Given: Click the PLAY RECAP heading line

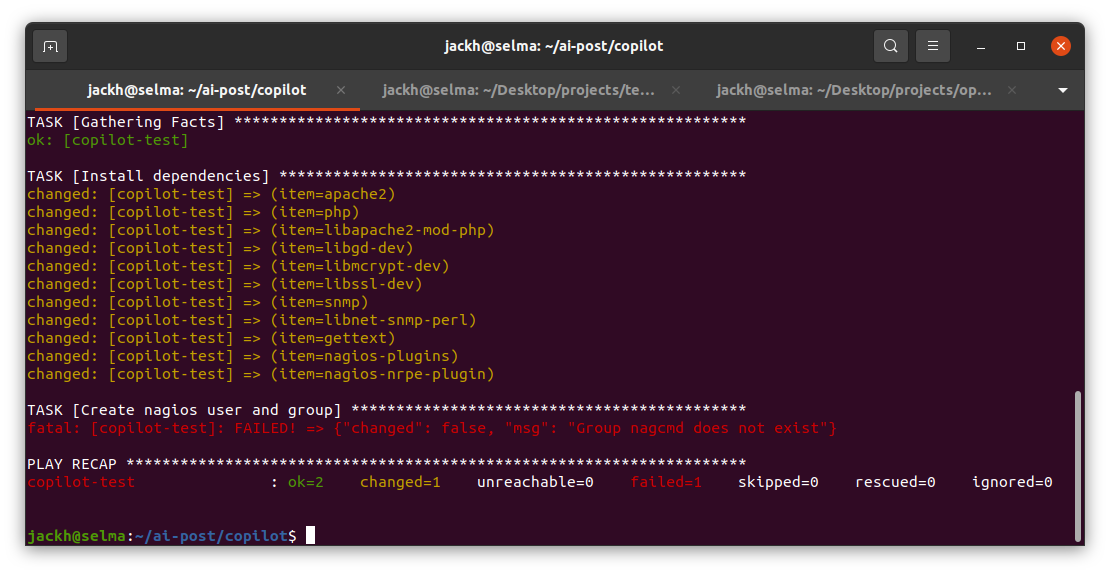Looking at the screenshot, I should pos(387,464).
